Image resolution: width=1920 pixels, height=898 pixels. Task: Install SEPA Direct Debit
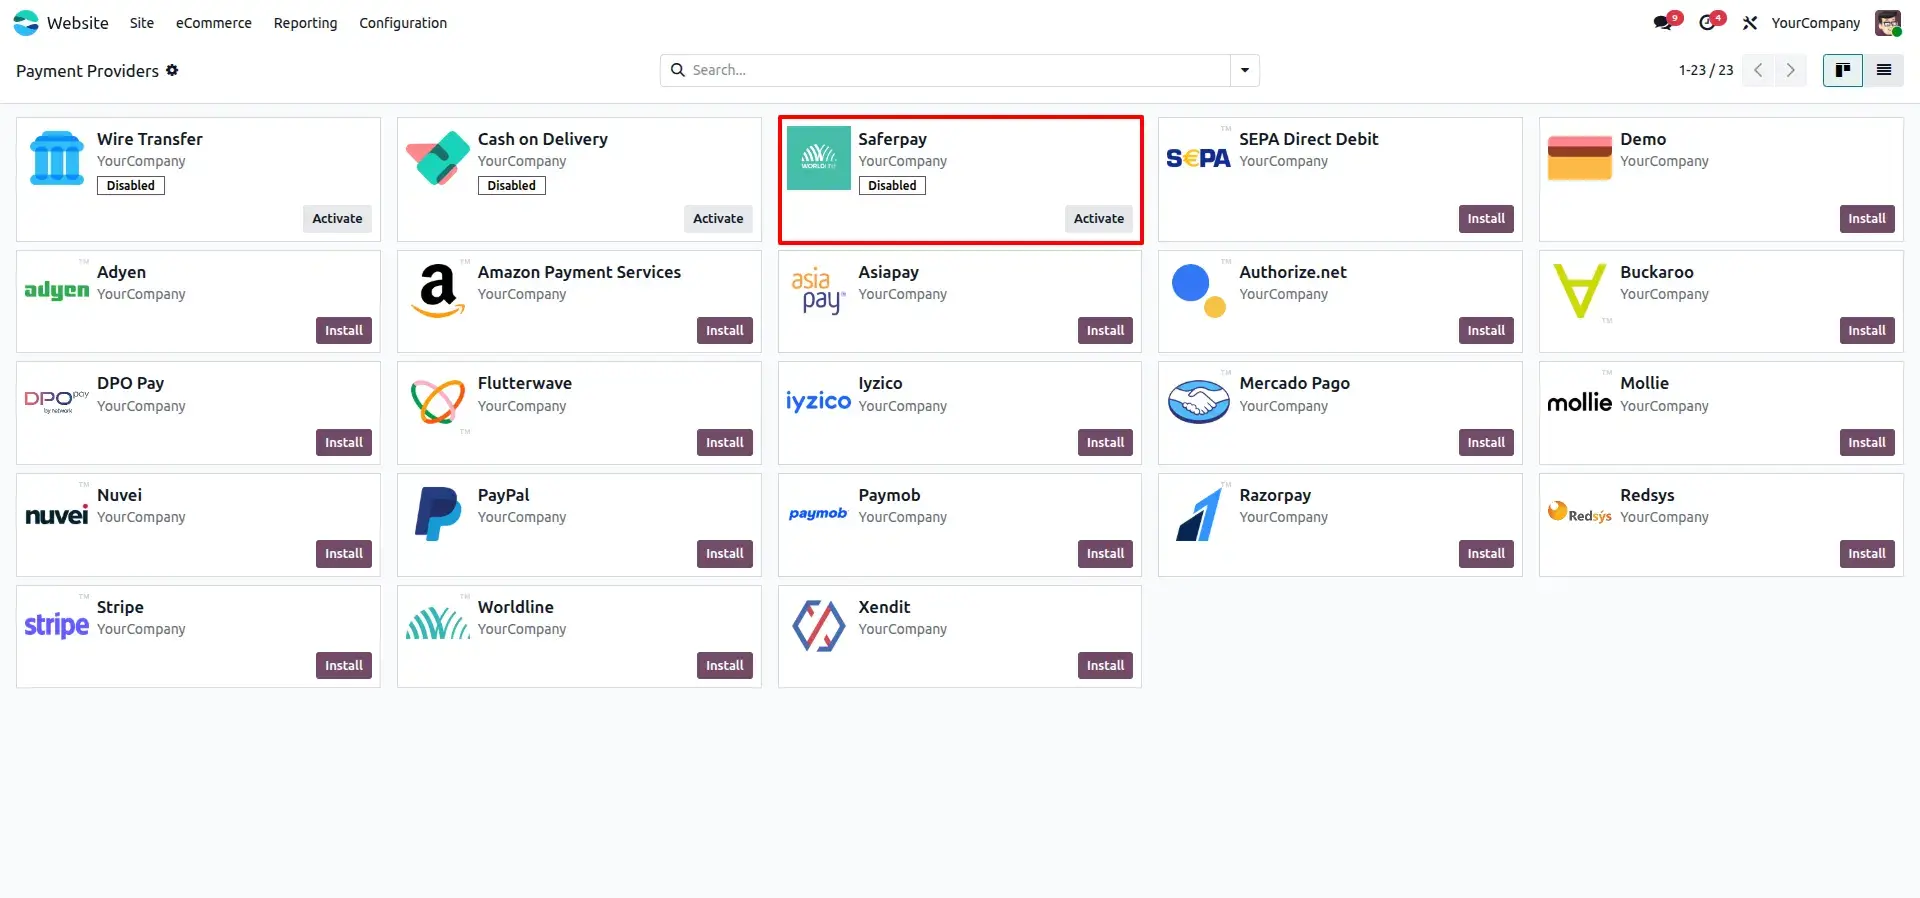tap(1486, 219)
